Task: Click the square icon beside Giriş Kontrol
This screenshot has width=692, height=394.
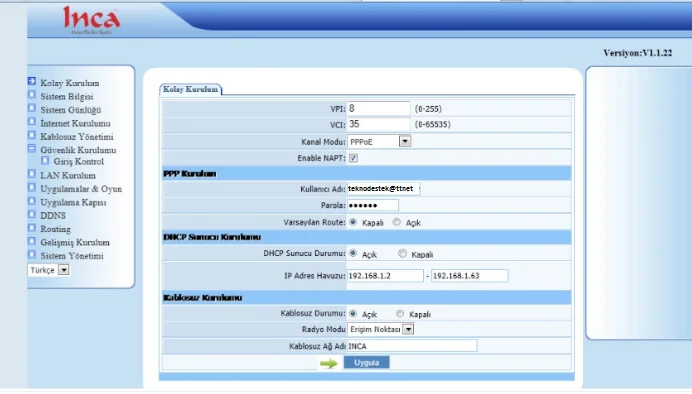Action: [45, 160]
